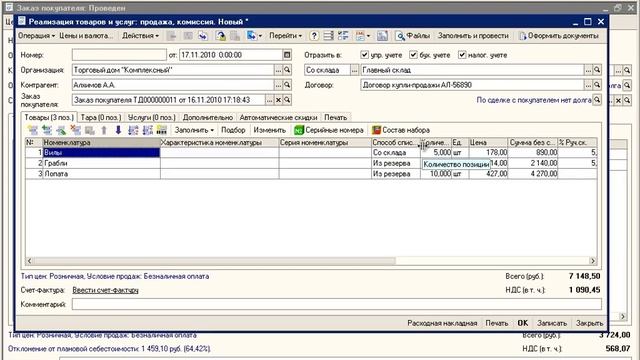The width and height of the screenshot is (640, 360).
Task: Click delete row icon with red X
Action: tap(76, 130)
